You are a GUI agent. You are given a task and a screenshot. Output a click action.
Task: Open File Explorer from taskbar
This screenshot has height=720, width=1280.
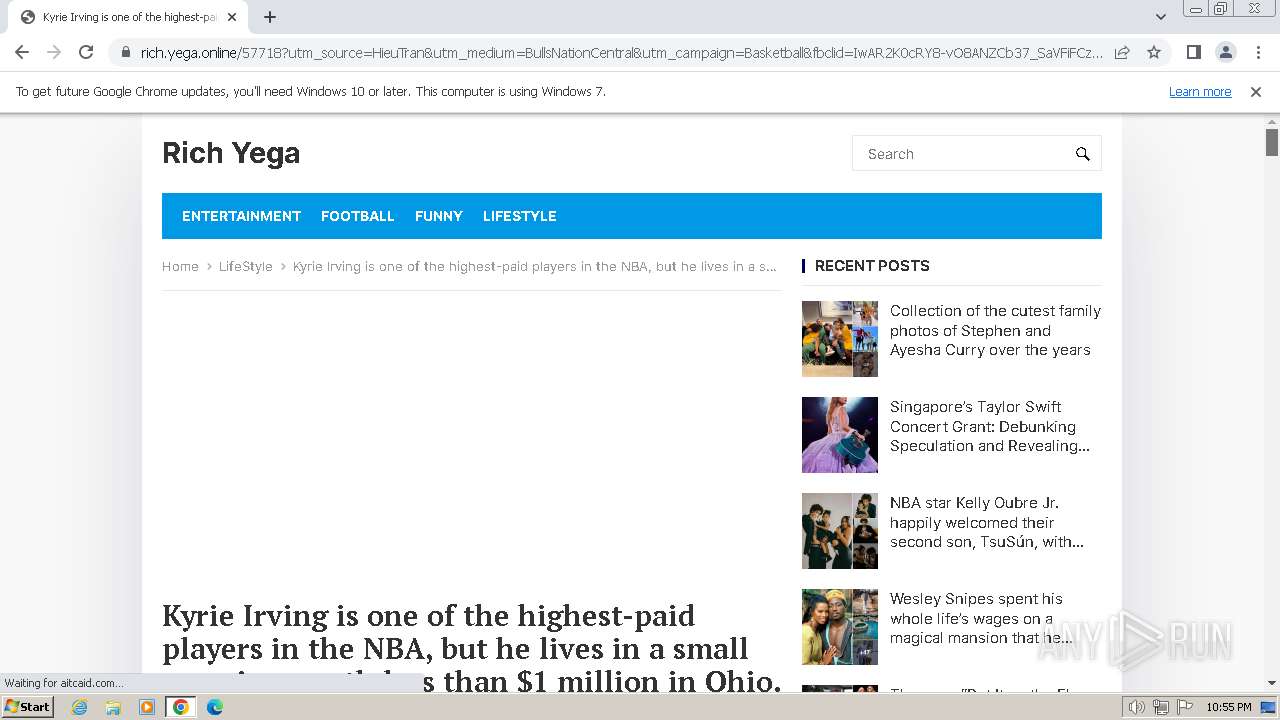point(113,707)
